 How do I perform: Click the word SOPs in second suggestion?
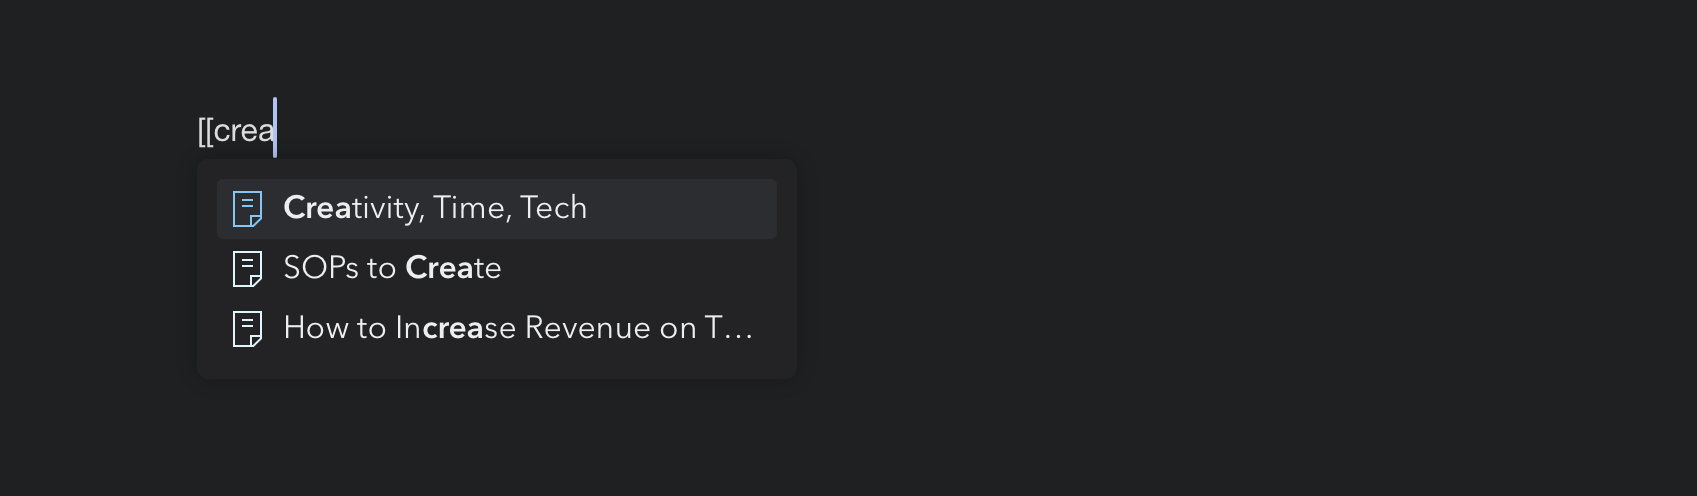pos(321,268)
